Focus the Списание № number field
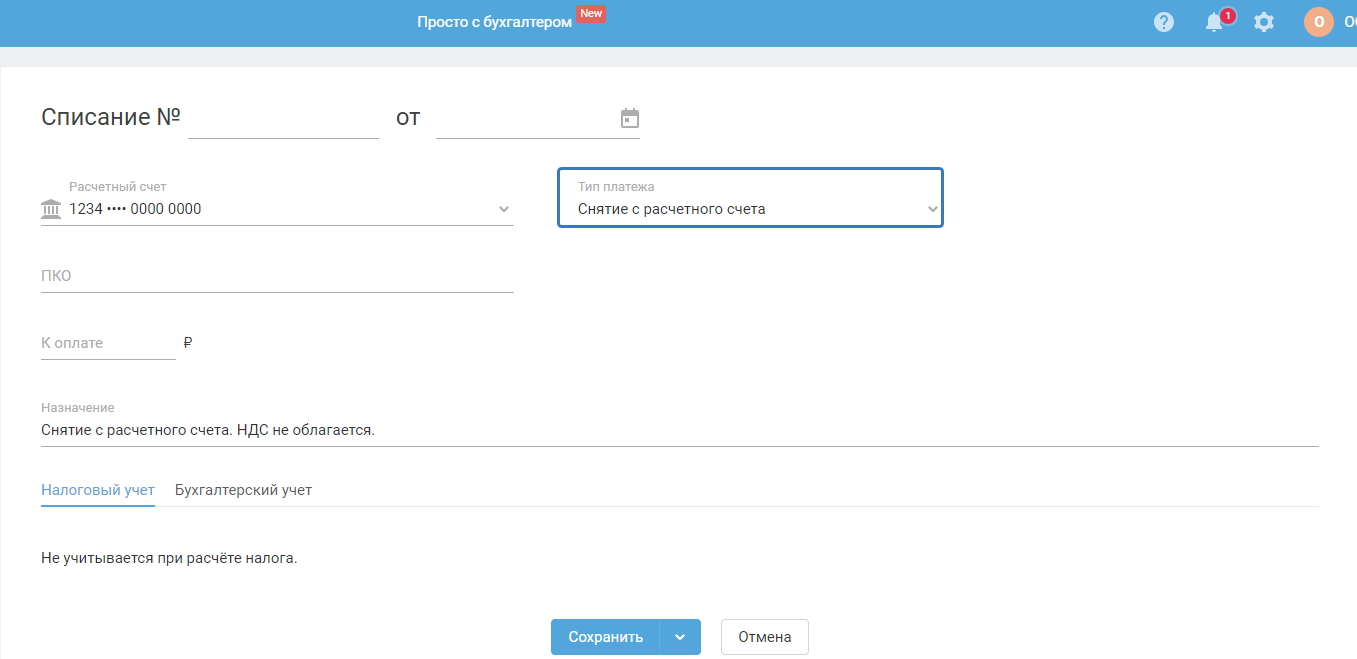 click(x=283, y=119)
